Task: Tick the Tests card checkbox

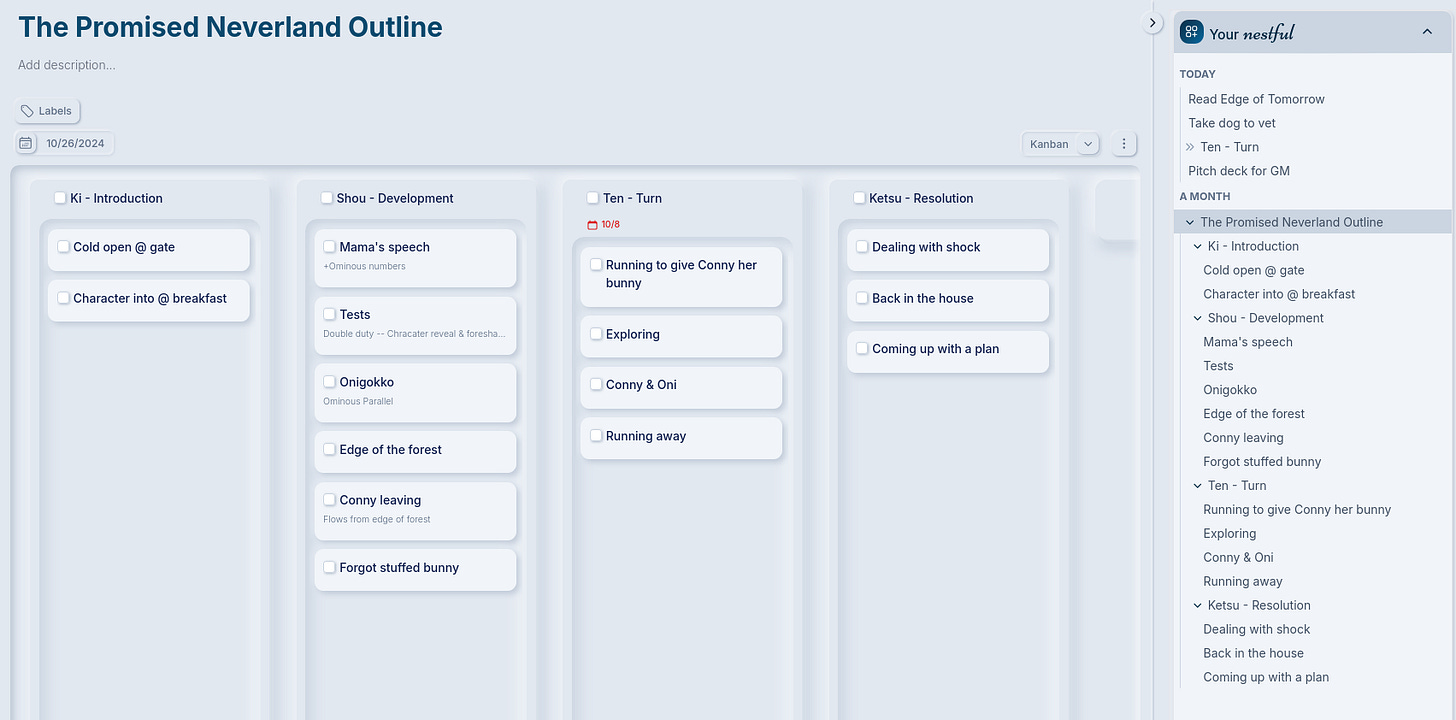Action: tap(330, 314)
